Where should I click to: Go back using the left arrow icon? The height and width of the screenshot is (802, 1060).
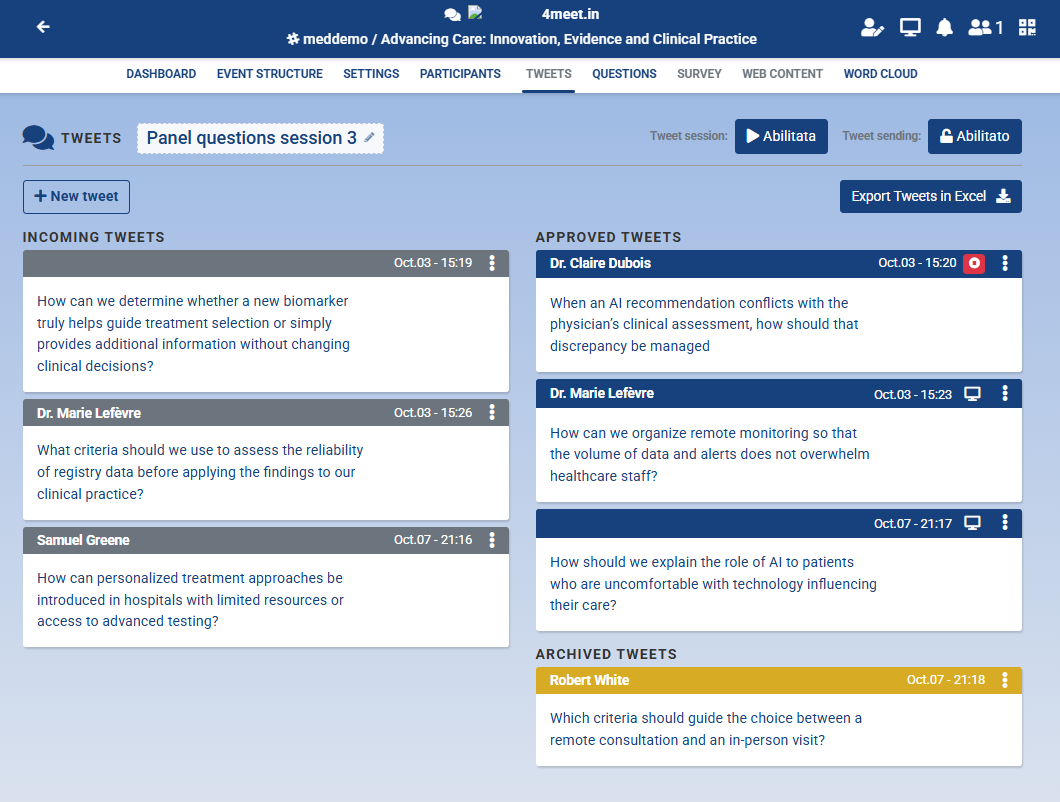pos(43,27)
